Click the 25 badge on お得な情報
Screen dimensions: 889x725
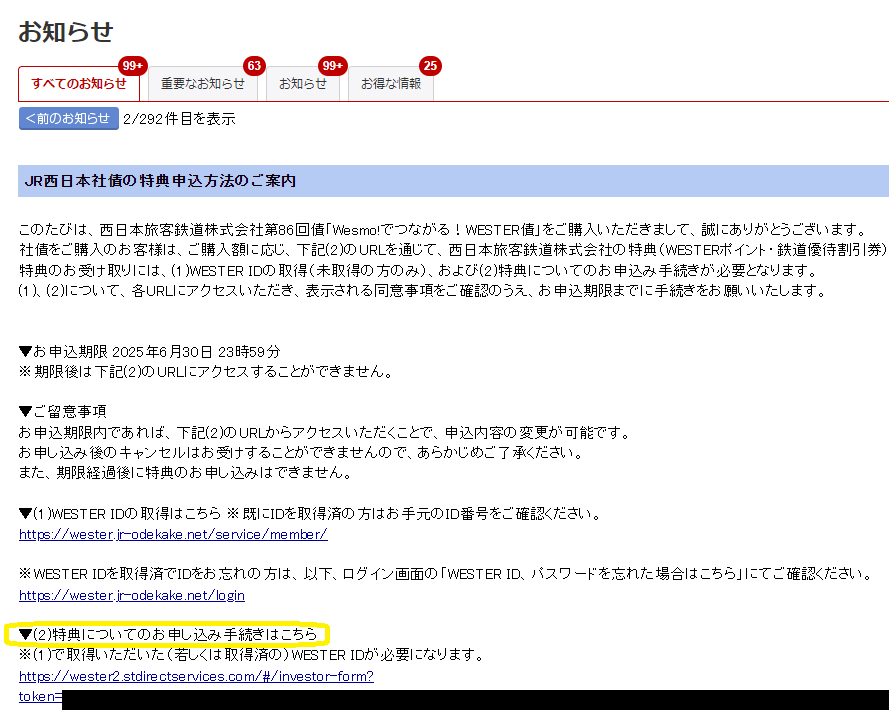430,66
